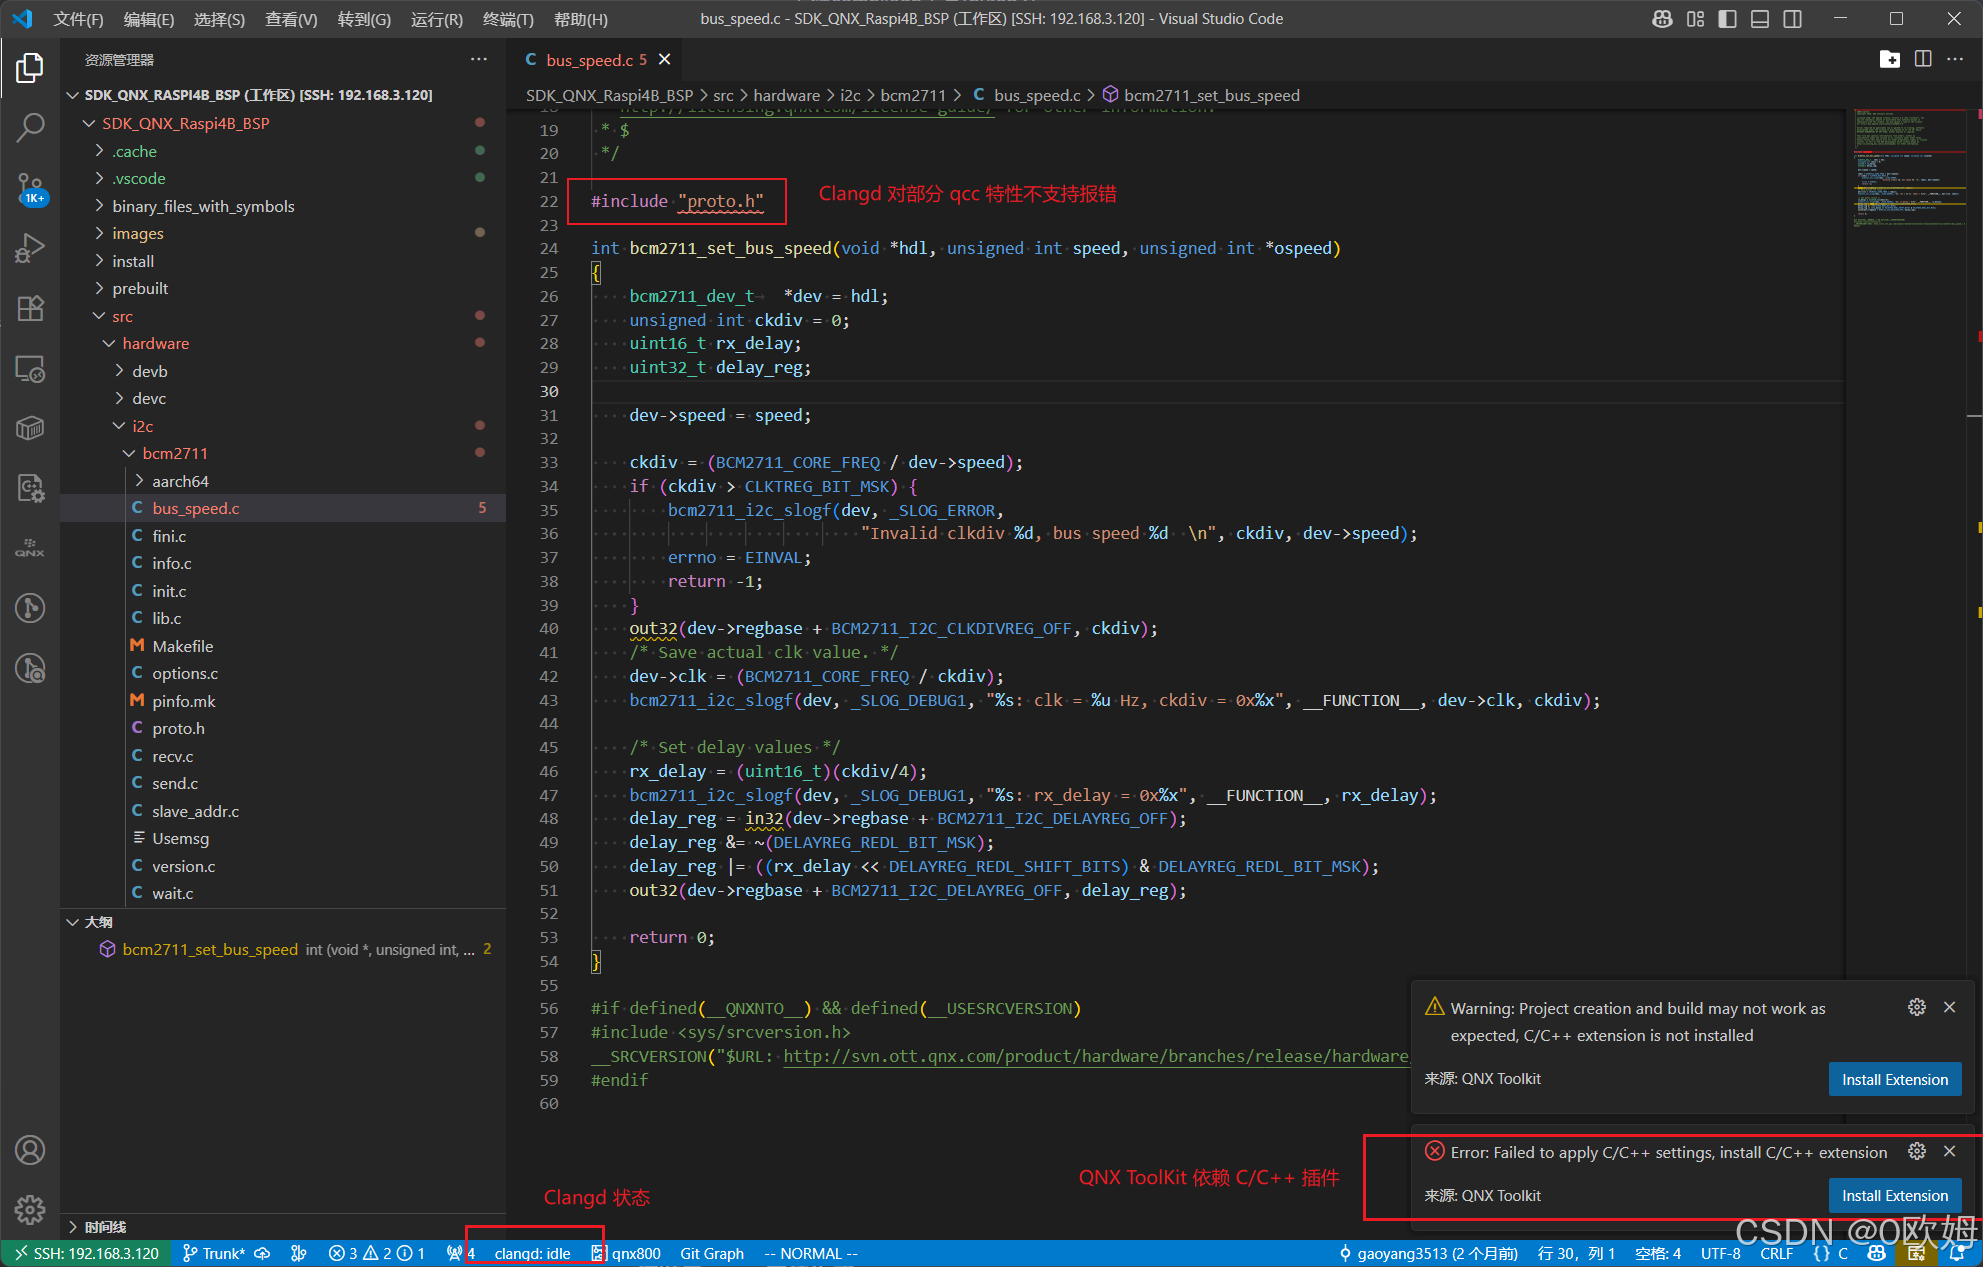Click the Copilot icon in title bar
The image size is (1983, 1267).
(1662, 19)
